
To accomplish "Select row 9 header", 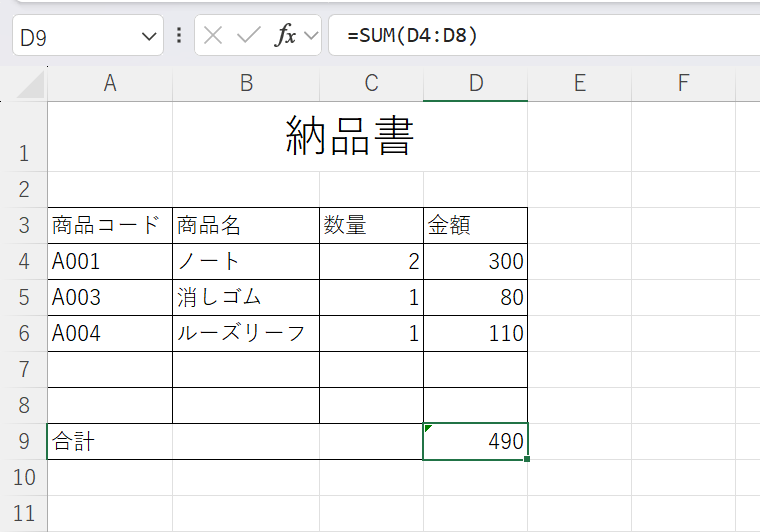I will click(24, 441).
